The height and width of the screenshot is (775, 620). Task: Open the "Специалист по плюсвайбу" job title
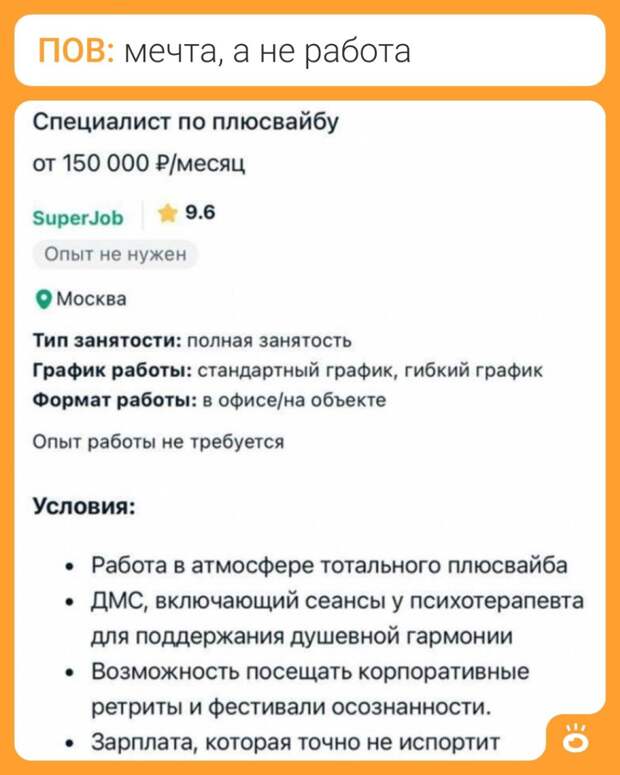coord(185,124)
